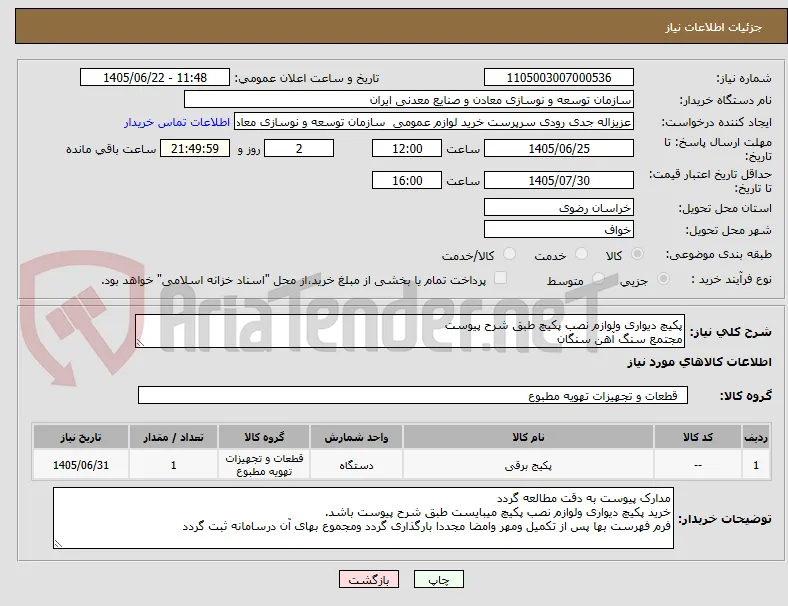788x606 pixels.
Task: Click the نام کالا column header
Action: [x=528, y=437]
